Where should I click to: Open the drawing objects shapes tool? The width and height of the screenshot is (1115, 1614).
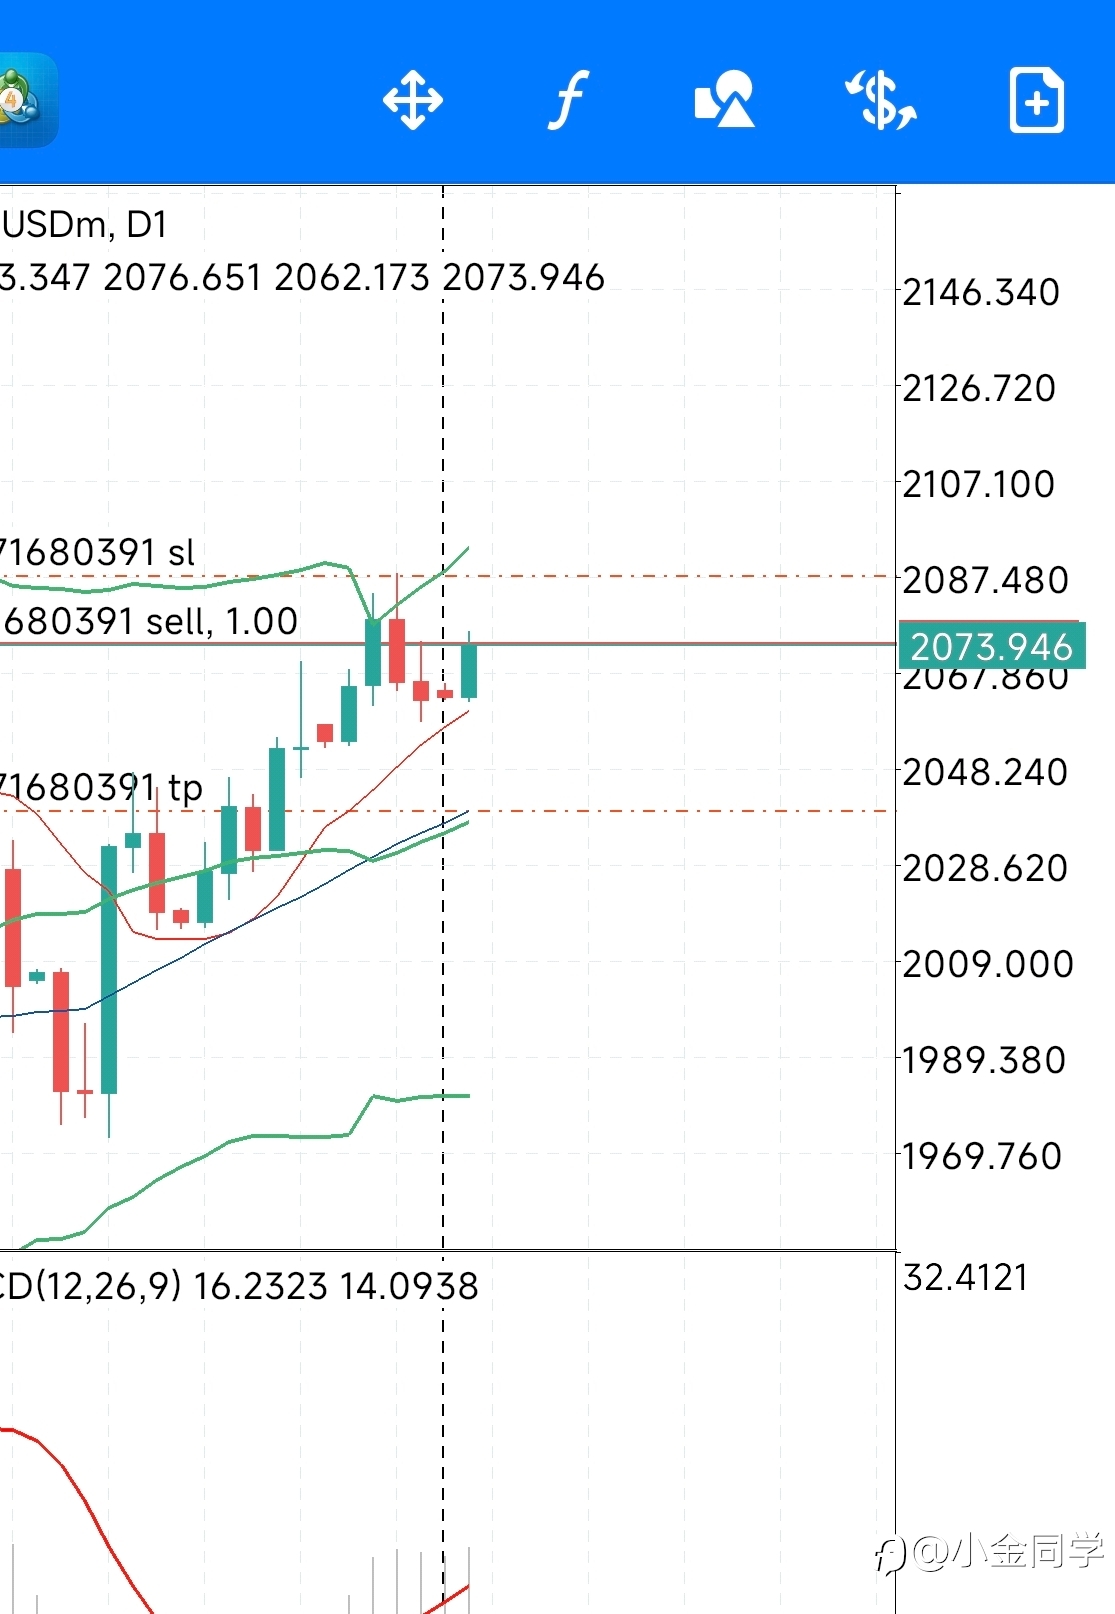[724, 99]
